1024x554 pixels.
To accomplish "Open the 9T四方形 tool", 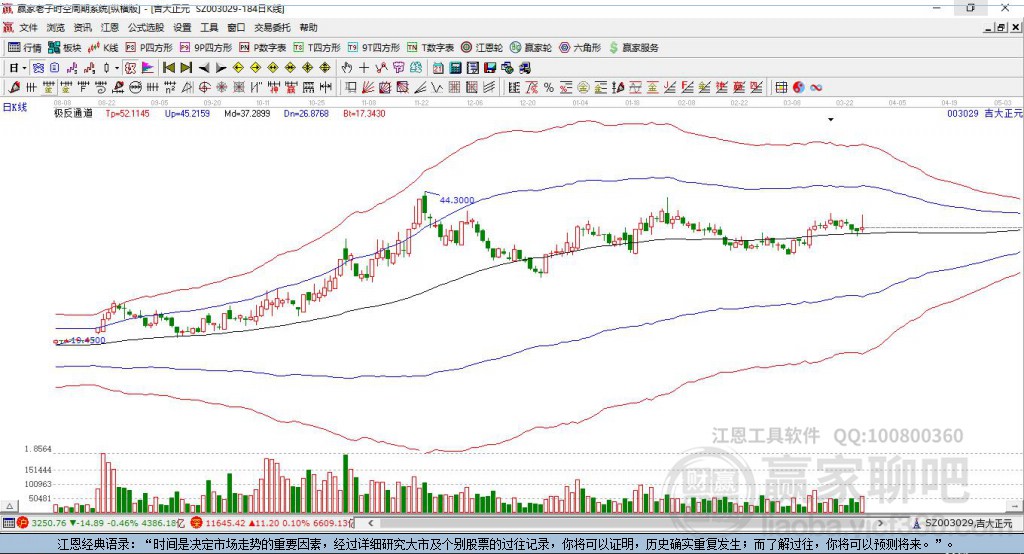I will click(x=374, y=48).
